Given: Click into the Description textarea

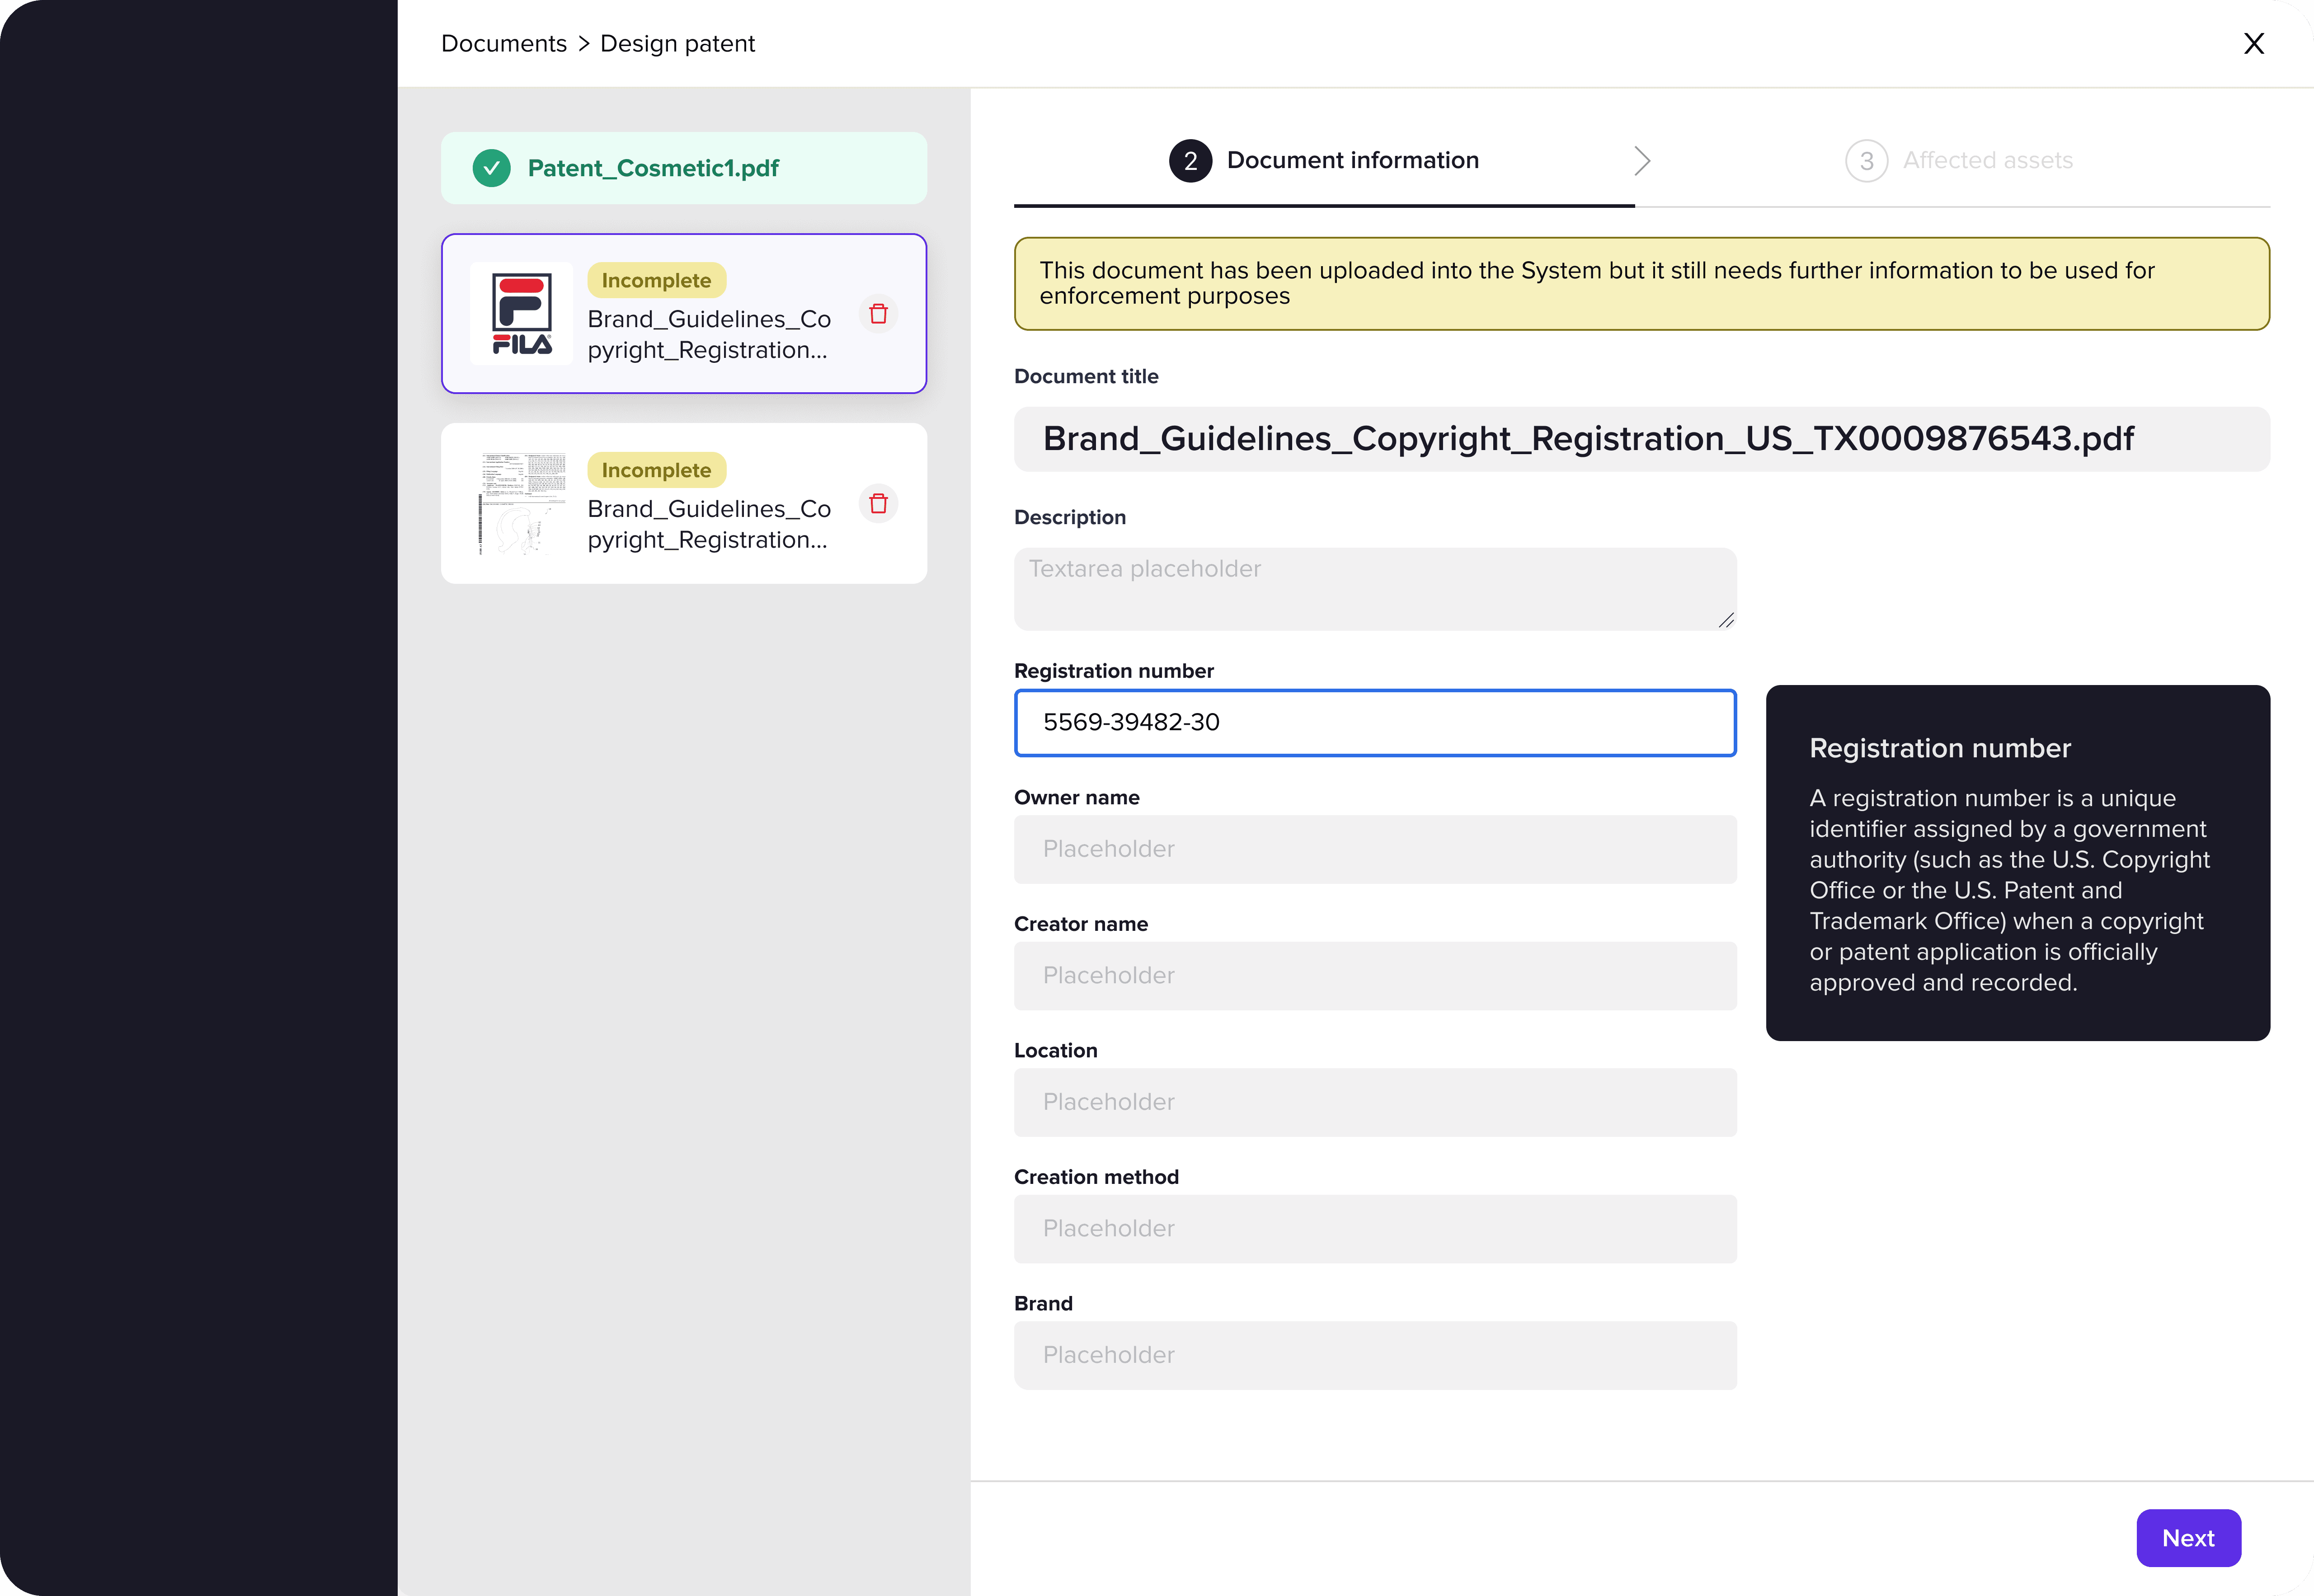Looking at the screenshot, I should click(1374, 589).
